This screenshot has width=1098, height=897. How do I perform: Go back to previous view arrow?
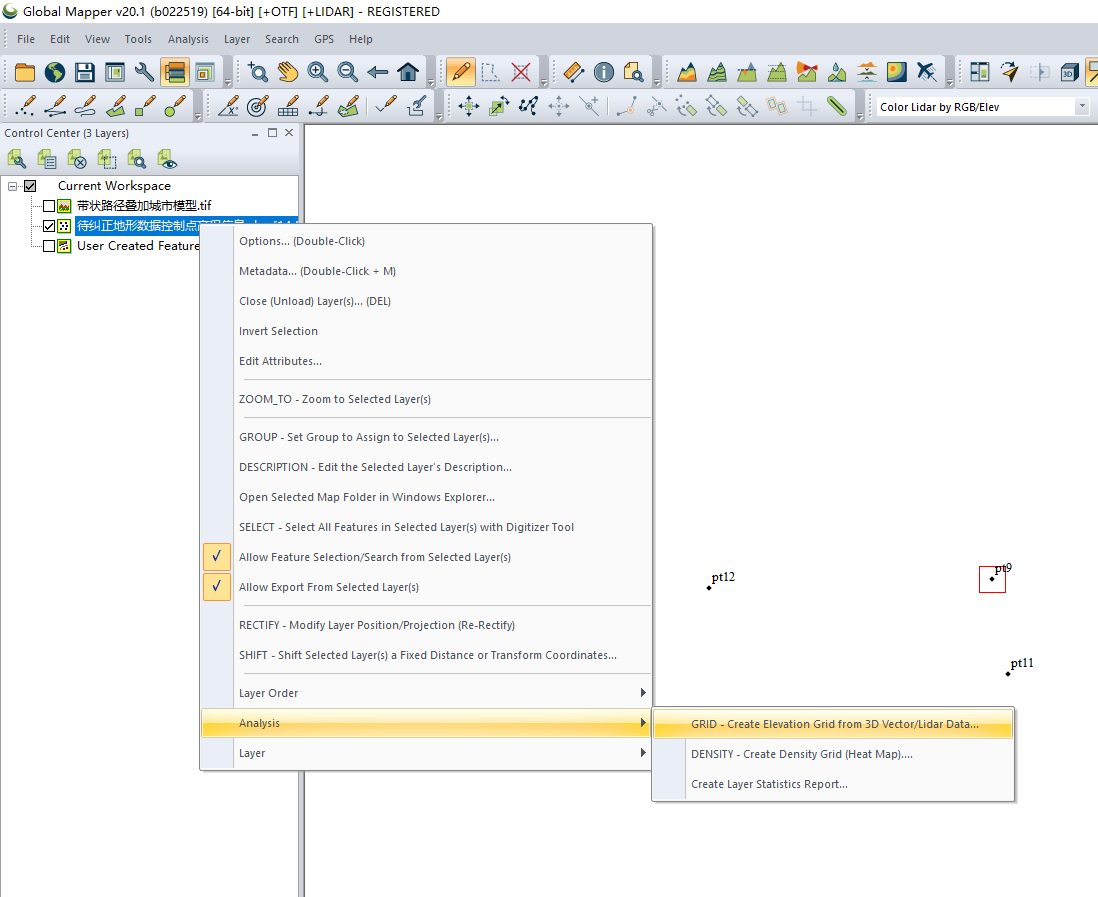[x=377, y=72]
